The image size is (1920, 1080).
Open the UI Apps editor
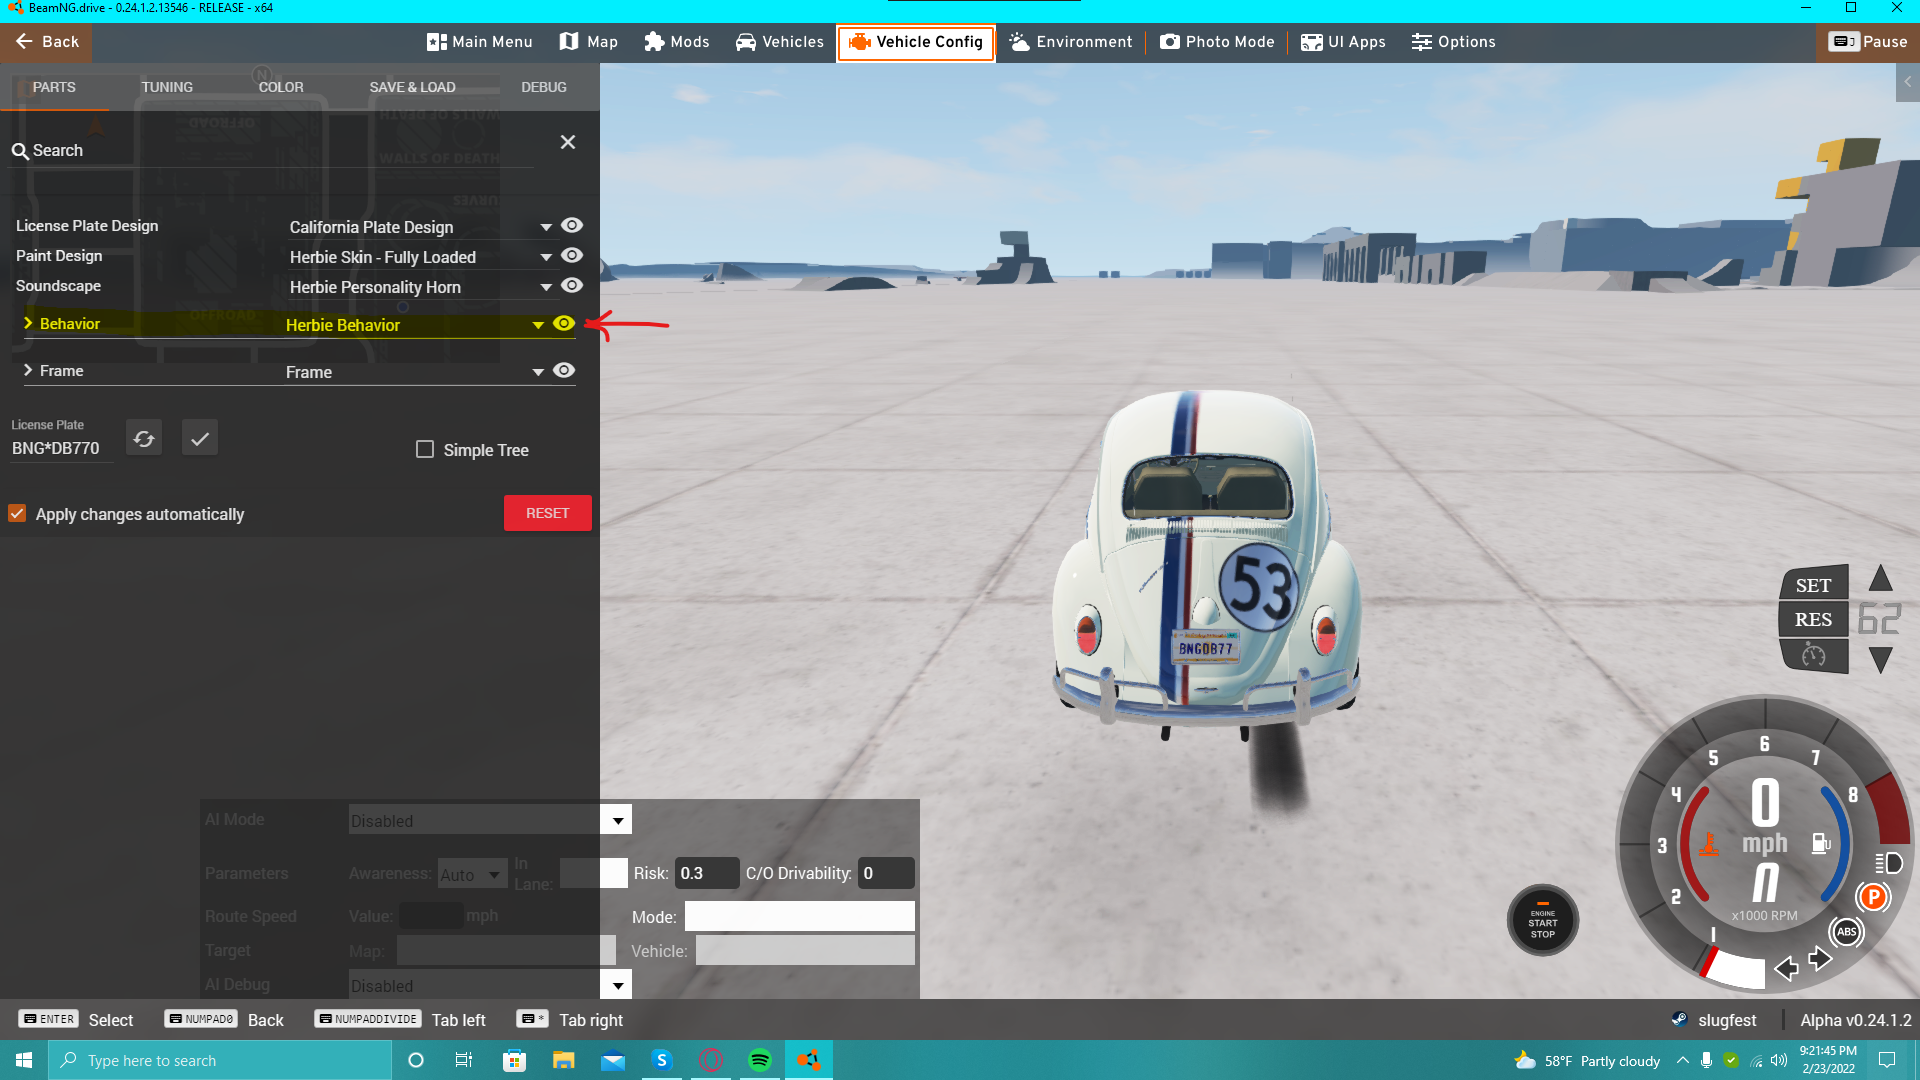click(1343, 42)
